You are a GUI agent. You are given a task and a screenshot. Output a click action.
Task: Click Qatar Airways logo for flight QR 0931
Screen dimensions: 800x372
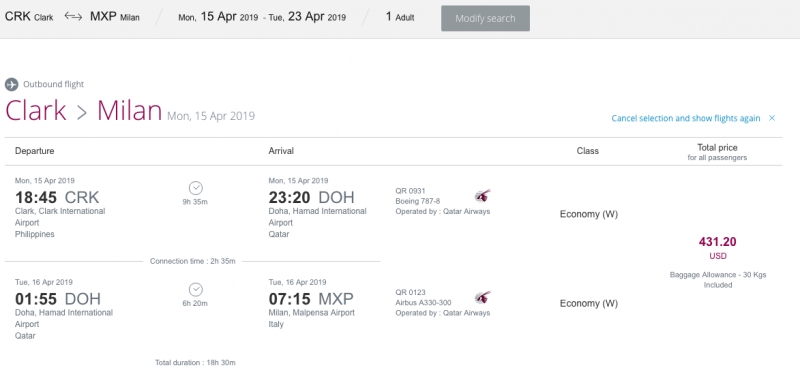tap(482, 196)
